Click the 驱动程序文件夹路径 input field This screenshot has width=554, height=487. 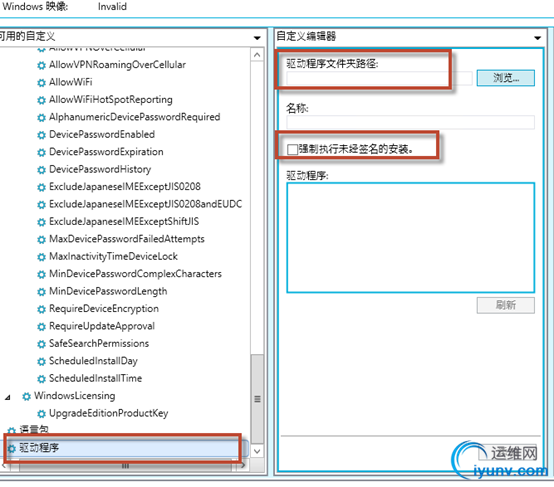coord(379,78)
